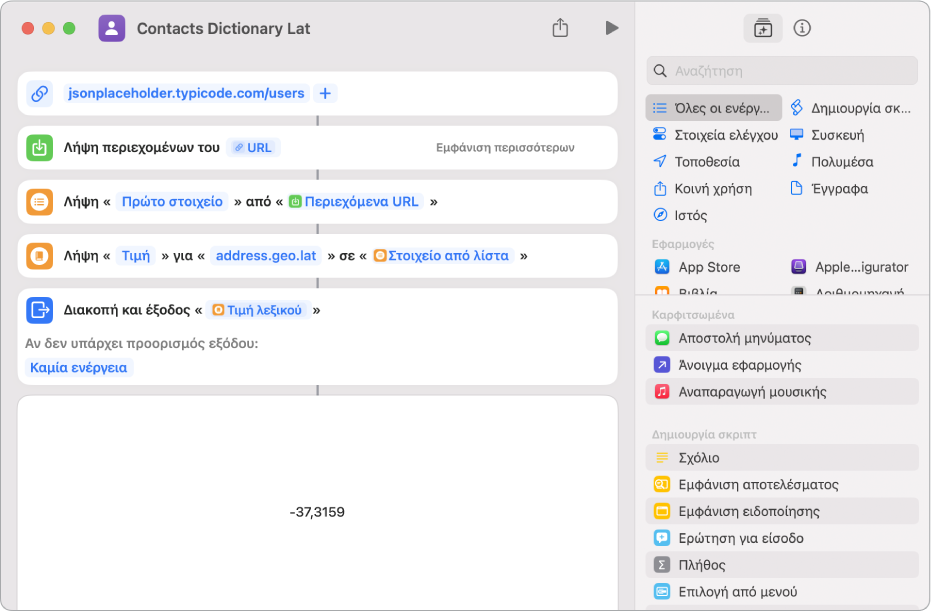Select Κοινή χρήση category
931x612 pixels.
pyautogui.click(x=702, y=189)
